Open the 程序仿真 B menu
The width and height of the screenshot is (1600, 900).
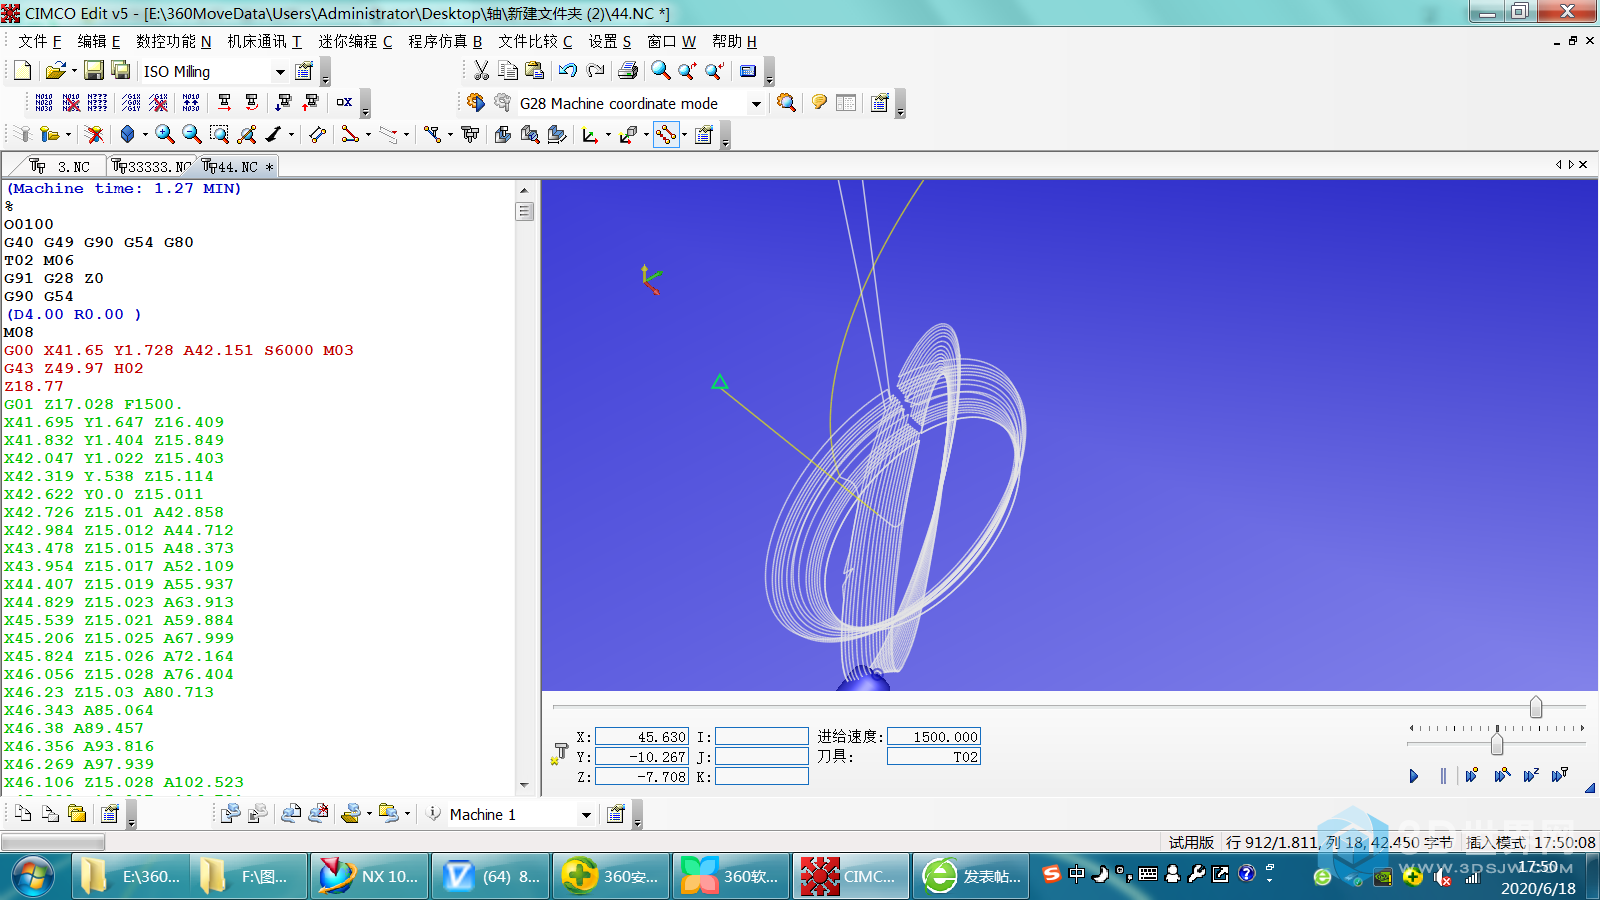[445, 41]
